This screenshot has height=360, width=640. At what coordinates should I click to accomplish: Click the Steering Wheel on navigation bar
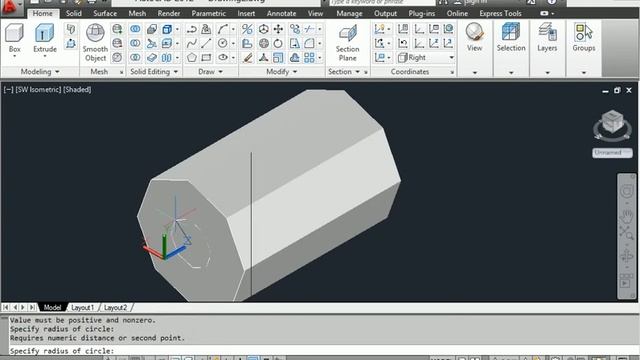(x=626, y=192)
